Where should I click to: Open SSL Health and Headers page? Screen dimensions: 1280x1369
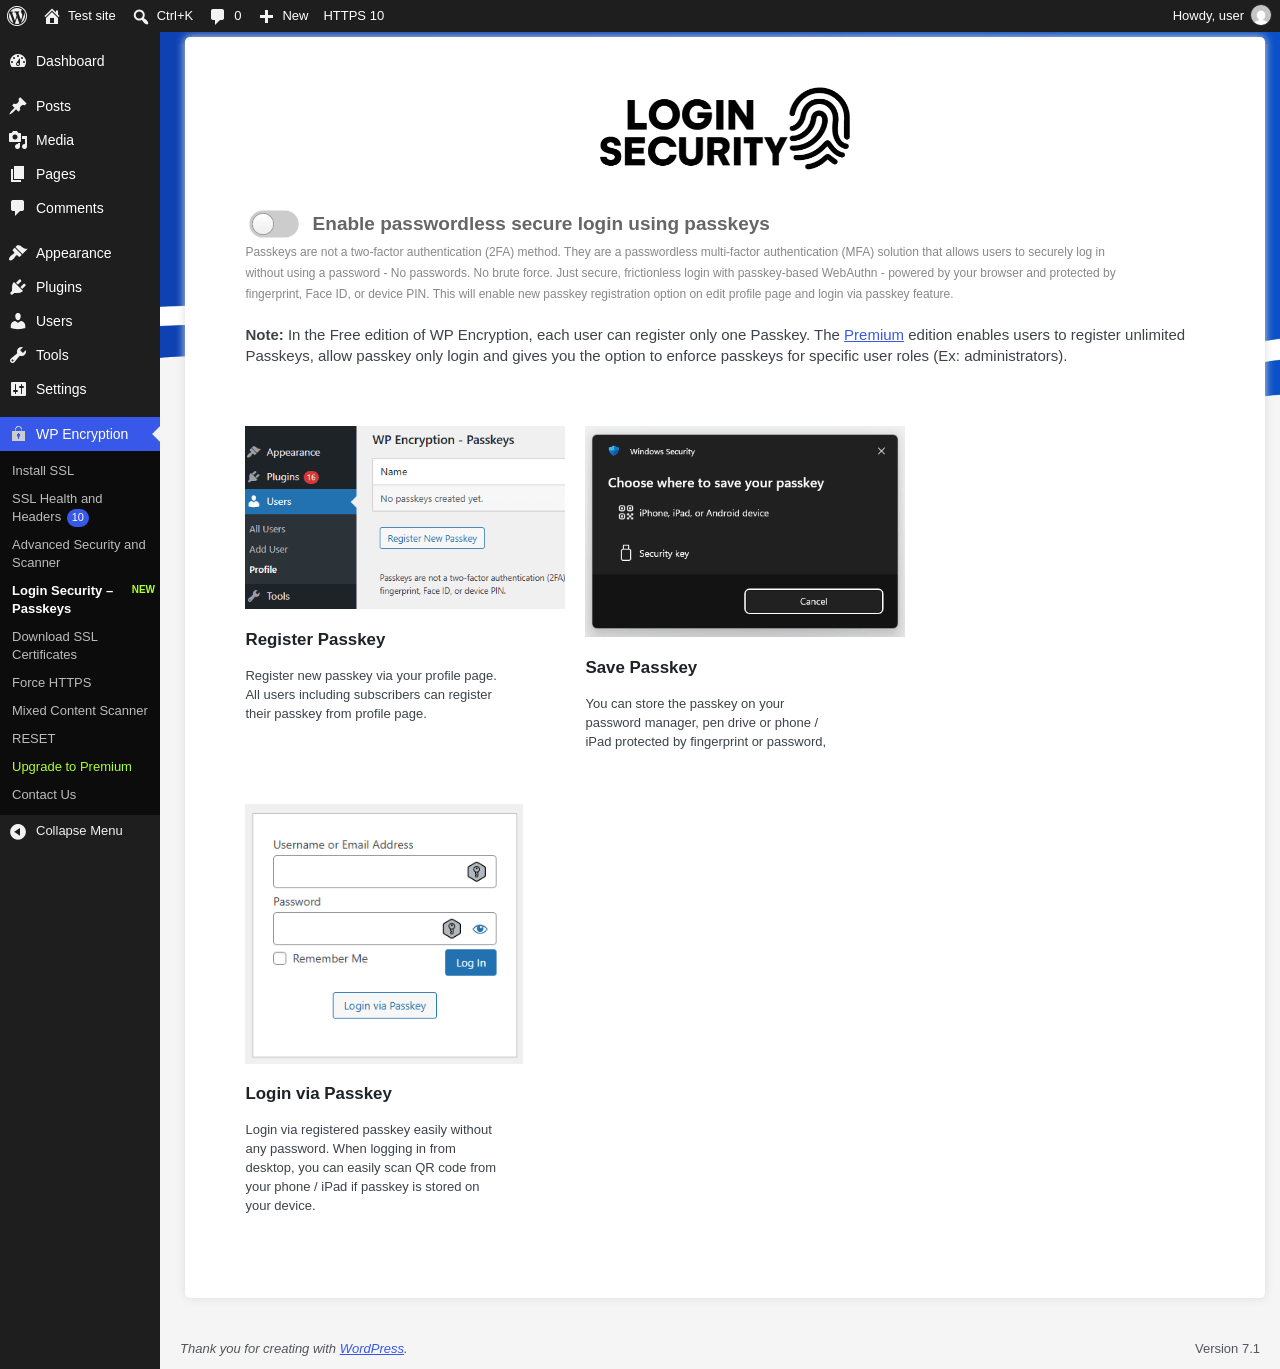(57, 508)
